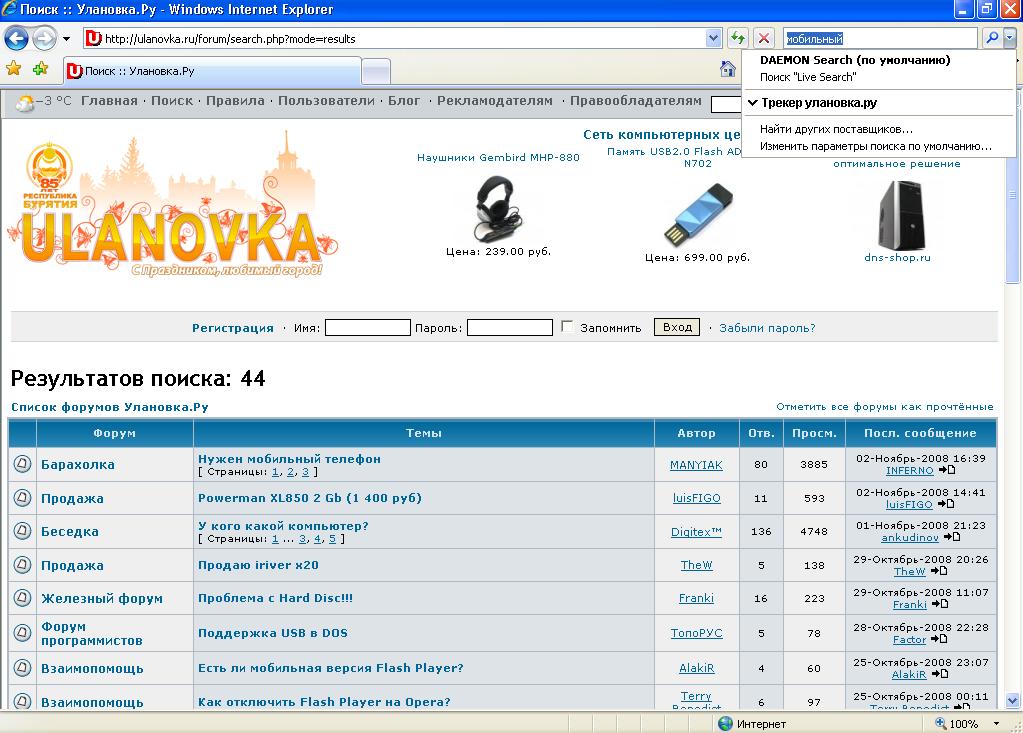Click the Back navigation arrow
The image size is (1023, 733).
coord(18,38)
